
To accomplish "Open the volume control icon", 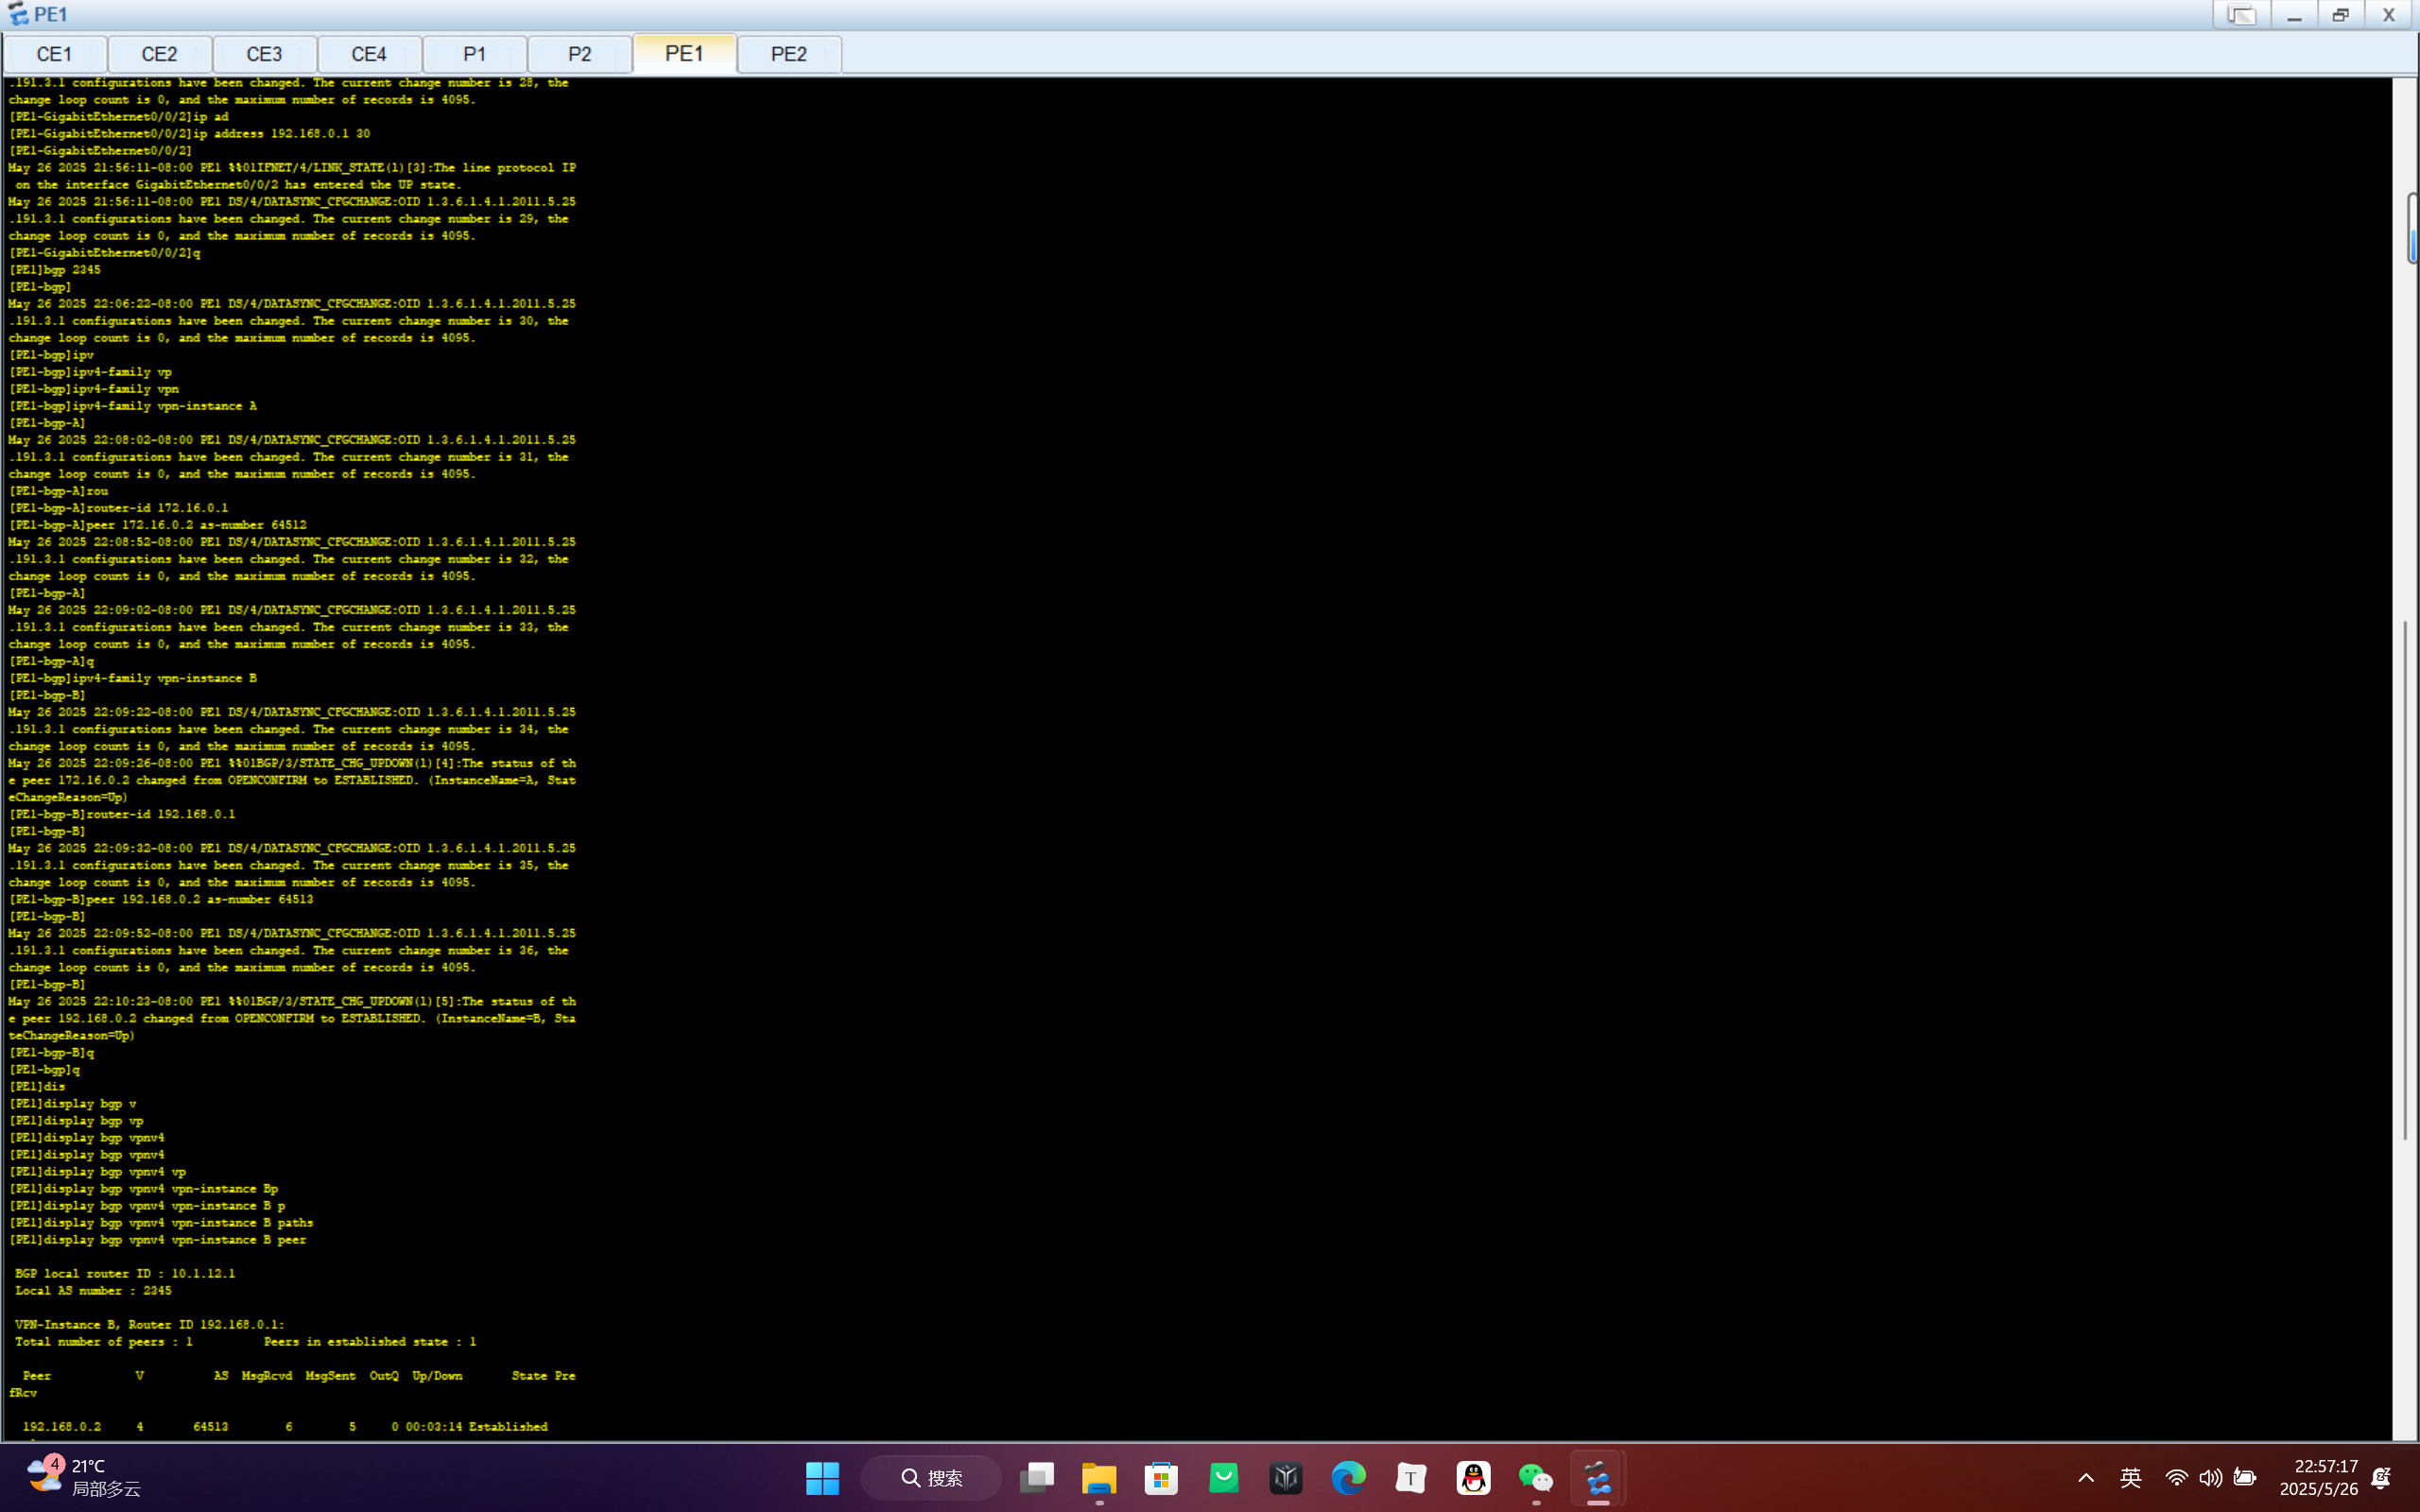I will 2210,1478.
